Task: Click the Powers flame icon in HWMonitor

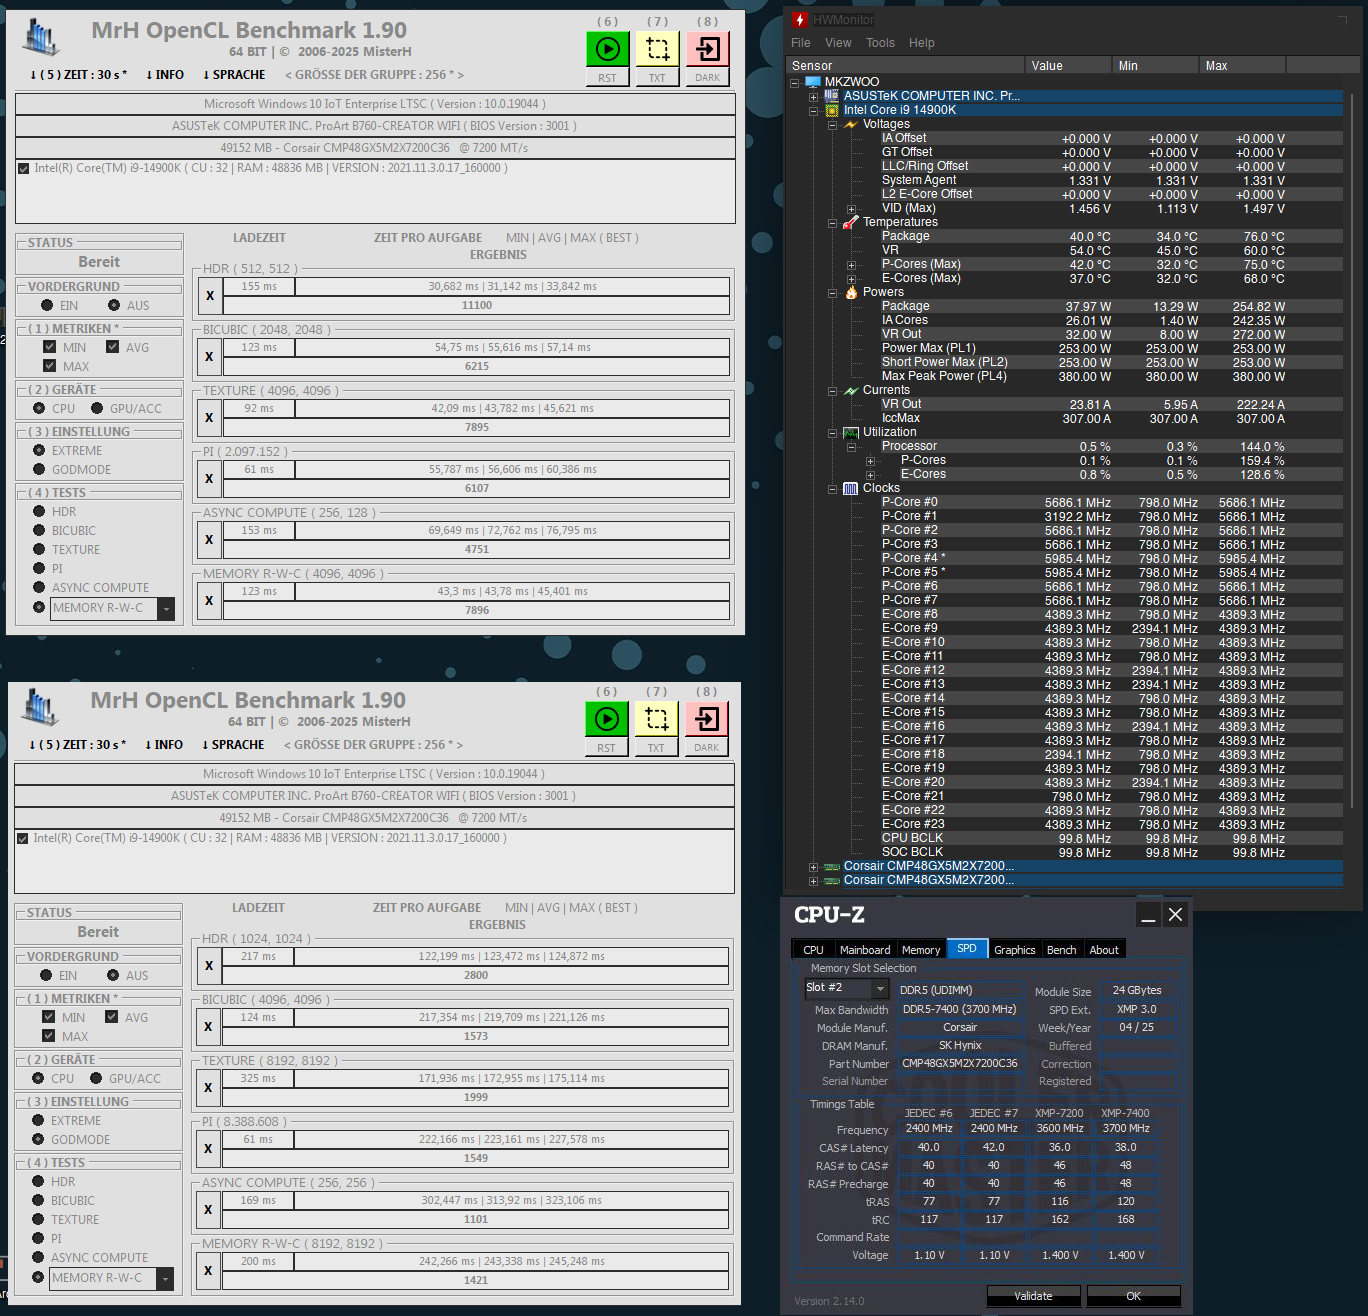Action: 851,293
